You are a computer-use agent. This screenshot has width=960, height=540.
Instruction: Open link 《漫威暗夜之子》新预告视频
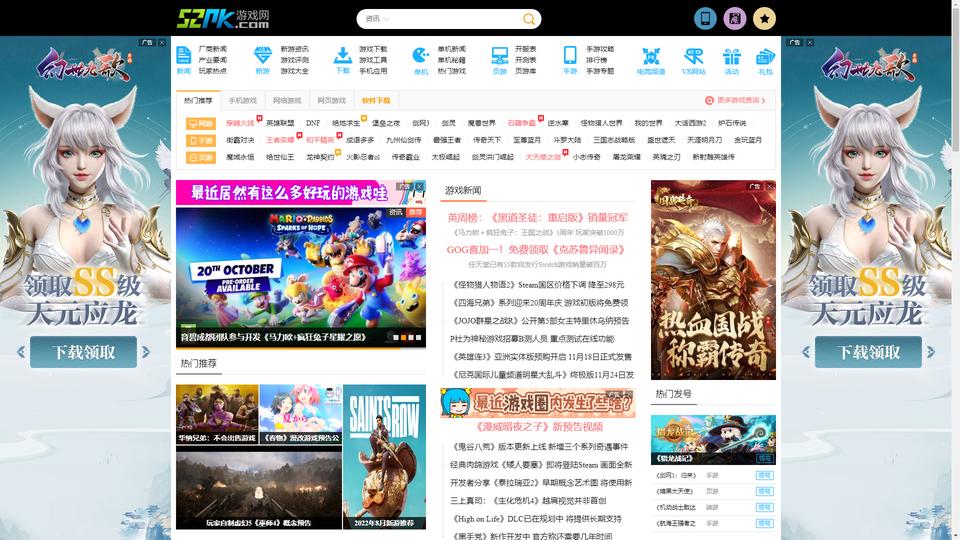coord(539,427)
